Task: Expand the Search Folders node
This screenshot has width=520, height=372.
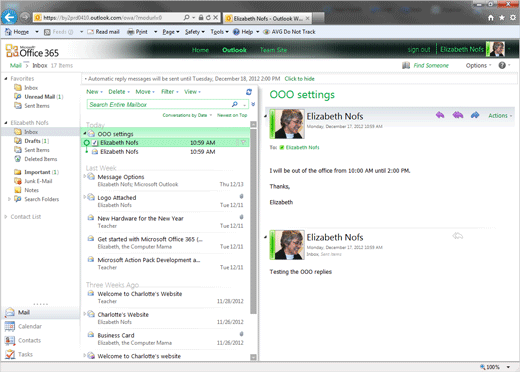Action: click(x=9, y=199)
